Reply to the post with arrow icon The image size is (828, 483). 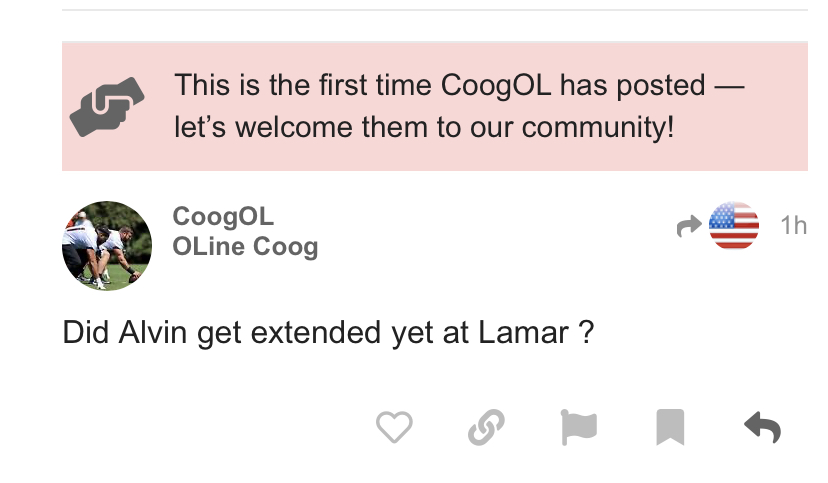(763, 427)
